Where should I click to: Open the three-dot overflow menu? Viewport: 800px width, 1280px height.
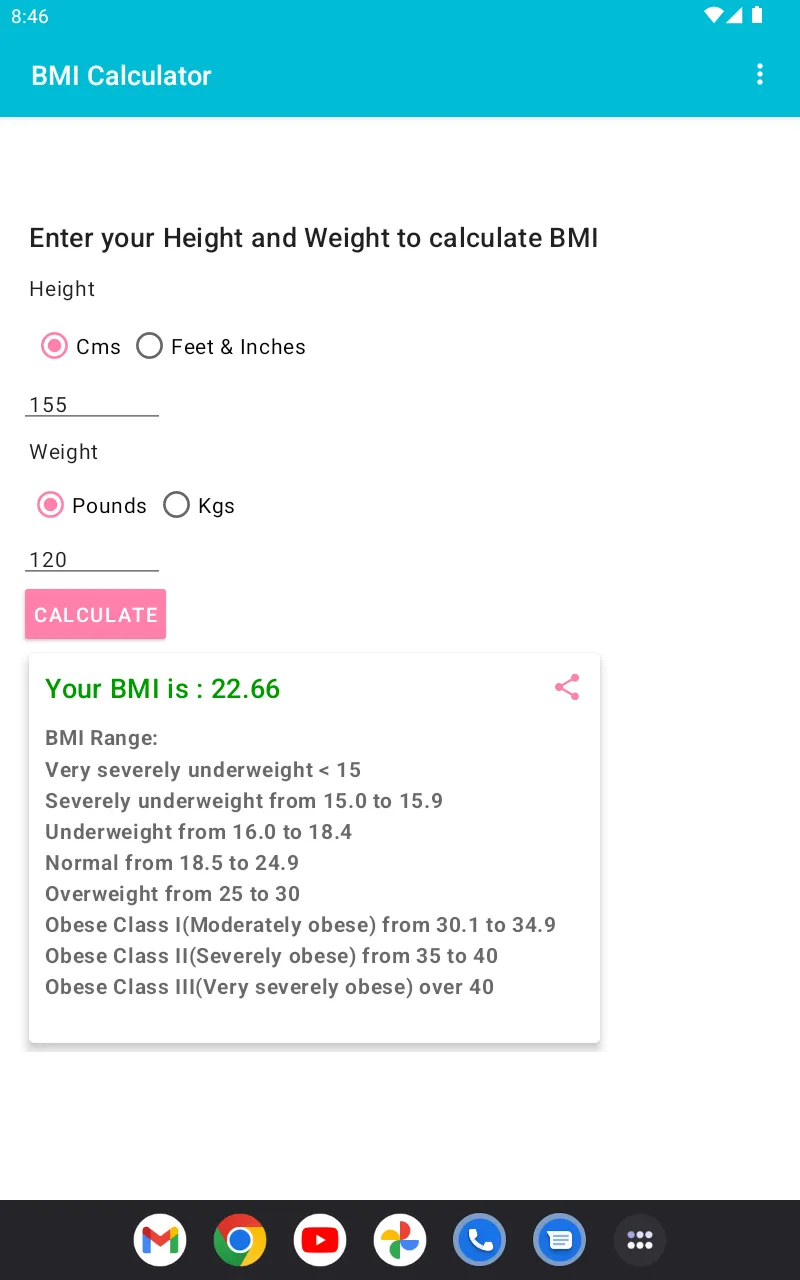click(x=760, y=74)
